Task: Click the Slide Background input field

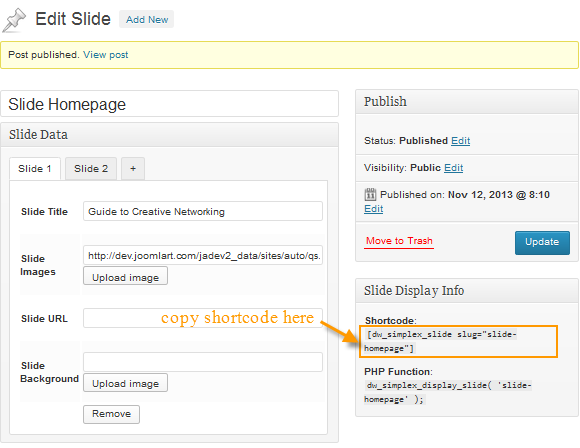Action: tap(203, 362)
